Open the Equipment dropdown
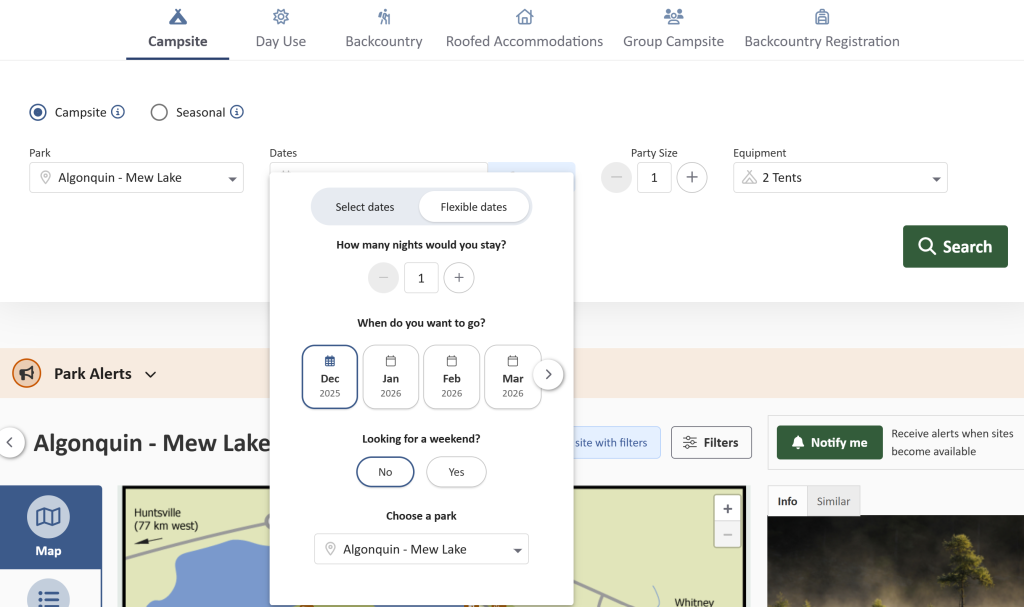1024x607 pixels. pos(840,177)
